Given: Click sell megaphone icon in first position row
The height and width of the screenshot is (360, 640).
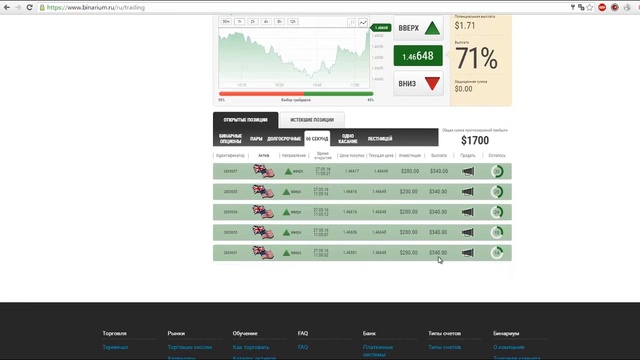Looking at the screenshot, I should [x=468, y=171].
